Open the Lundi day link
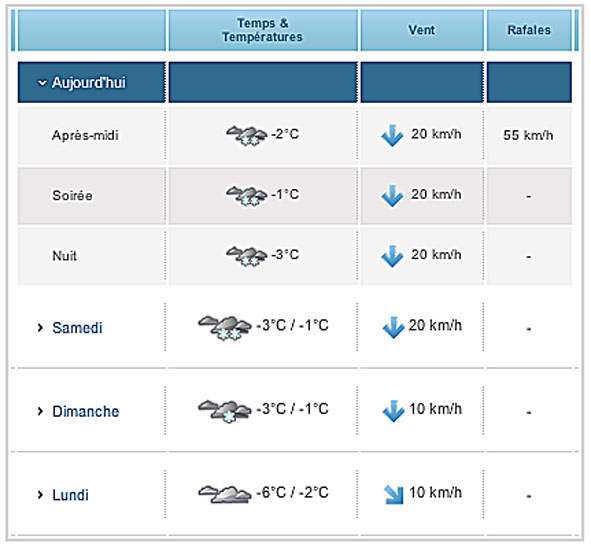The image size is (591, 551). (x=70, y=495)
